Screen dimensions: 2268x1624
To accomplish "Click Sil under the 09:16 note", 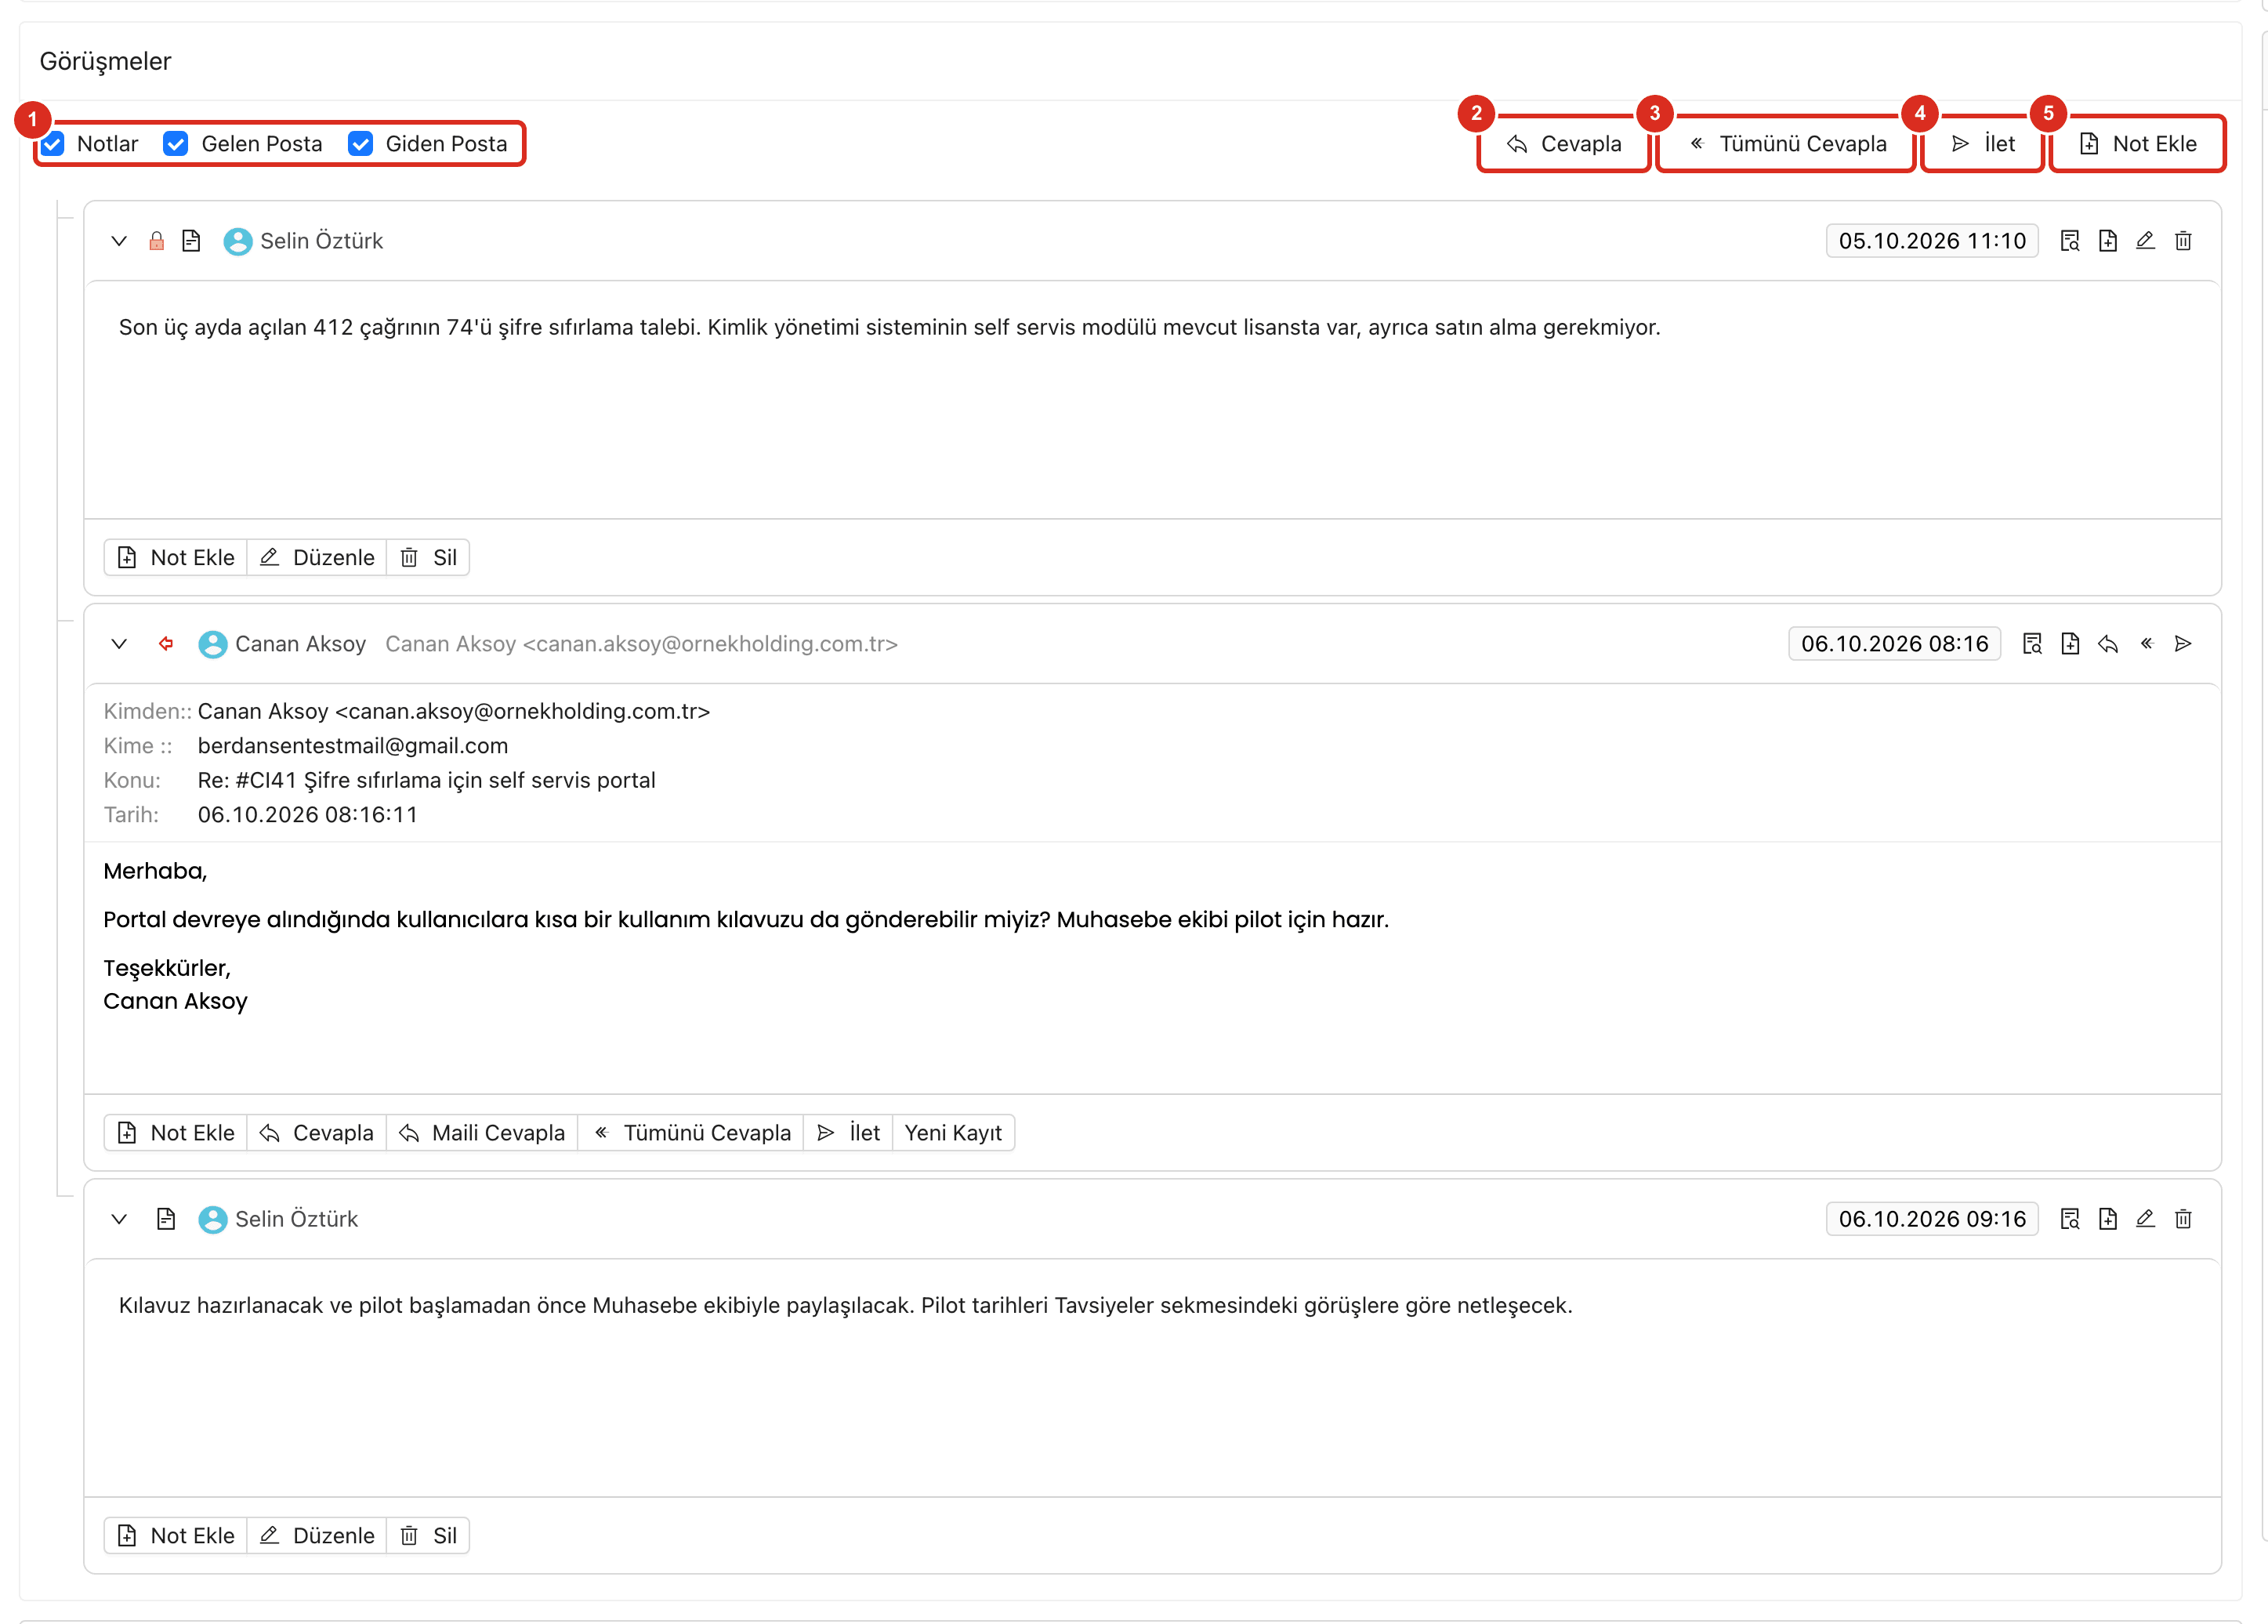I will click(428, 1536).
